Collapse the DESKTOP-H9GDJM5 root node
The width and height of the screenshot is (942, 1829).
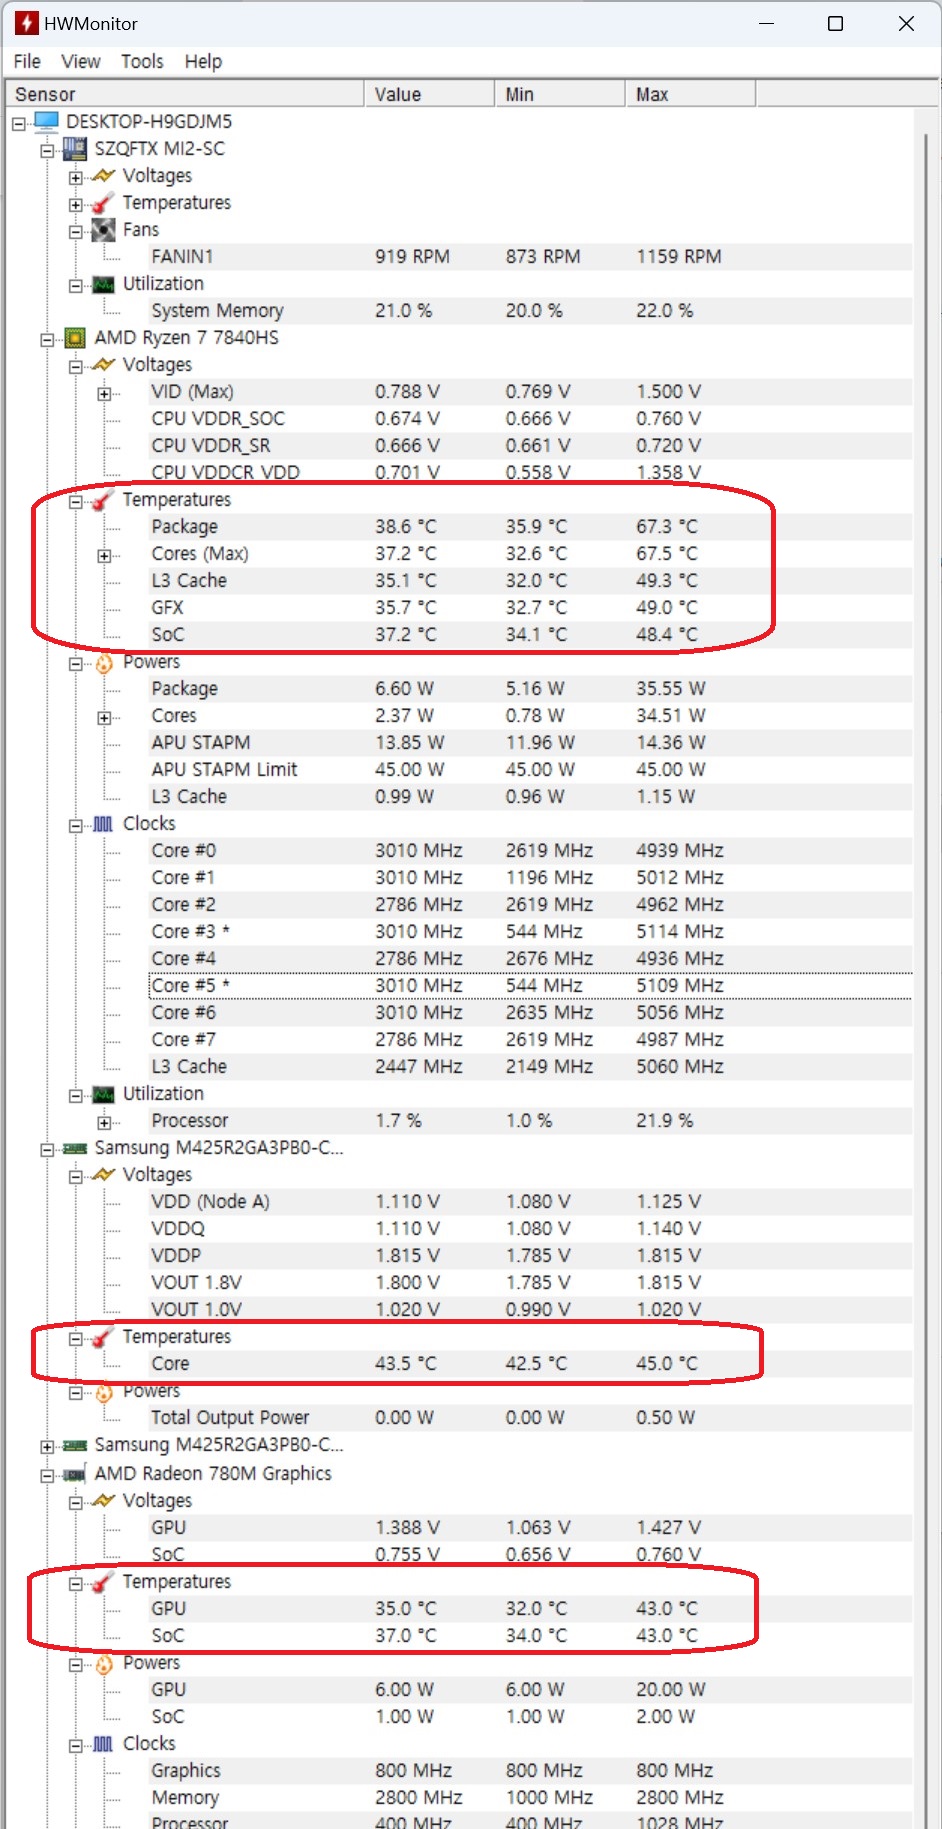(19, 124)
